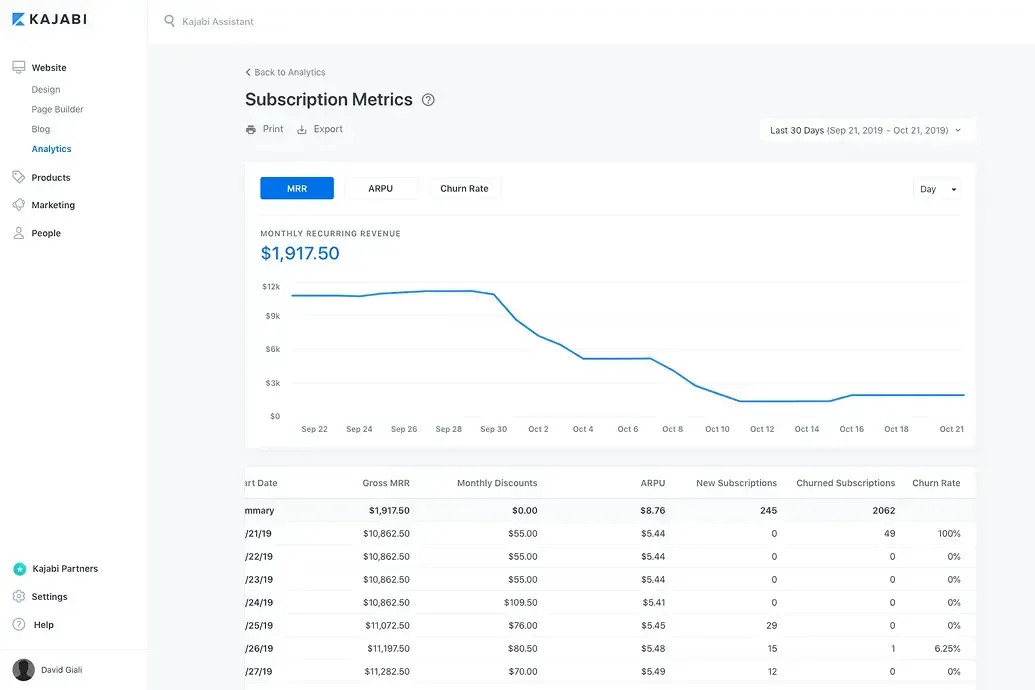
Task: Select the MRR chart tab
Action: coord(296,189)
